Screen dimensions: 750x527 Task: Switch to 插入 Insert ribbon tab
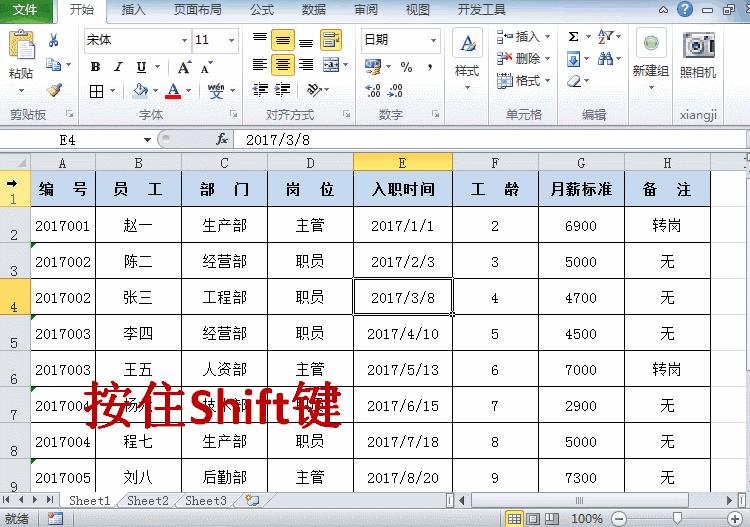click(x=133, y=10)
